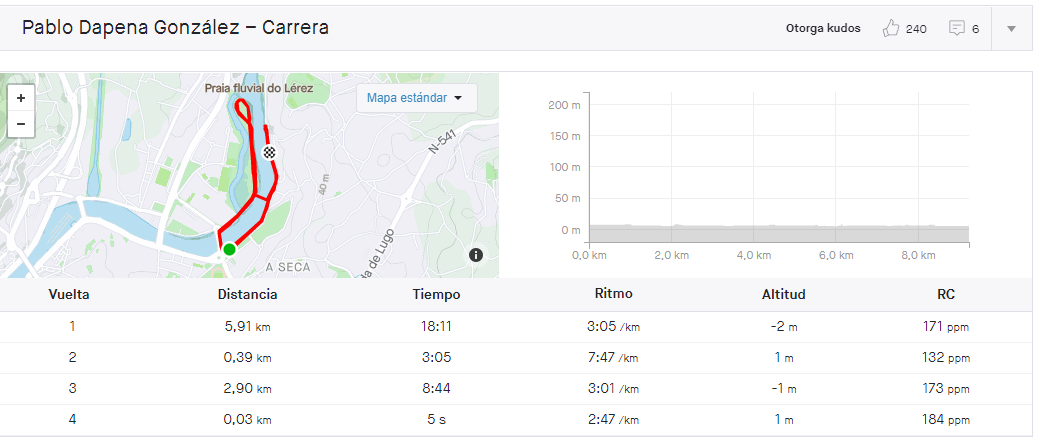Zoom out the map with minus button

21,124
